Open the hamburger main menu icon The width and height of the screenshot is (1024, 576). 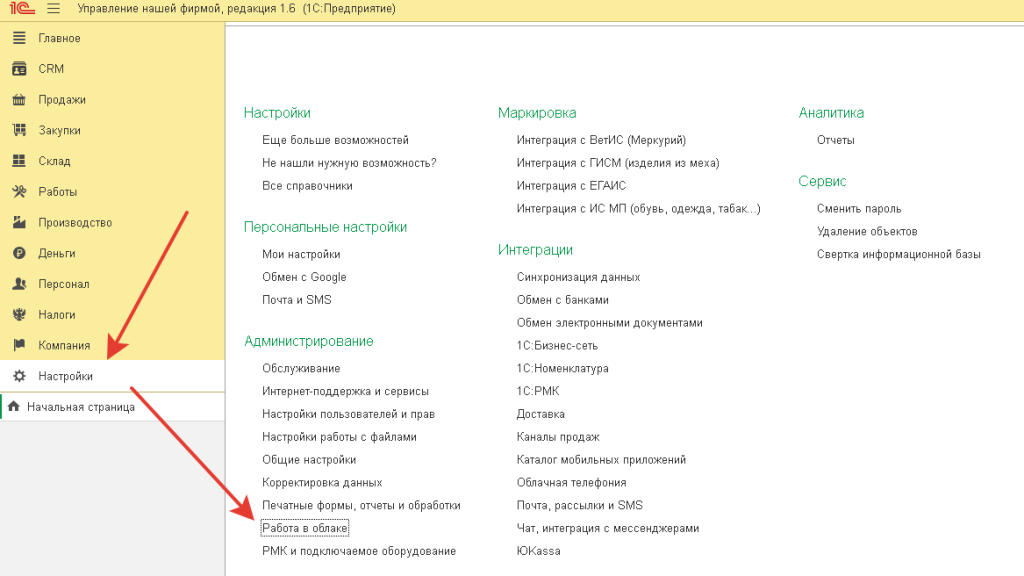point(54,8)
